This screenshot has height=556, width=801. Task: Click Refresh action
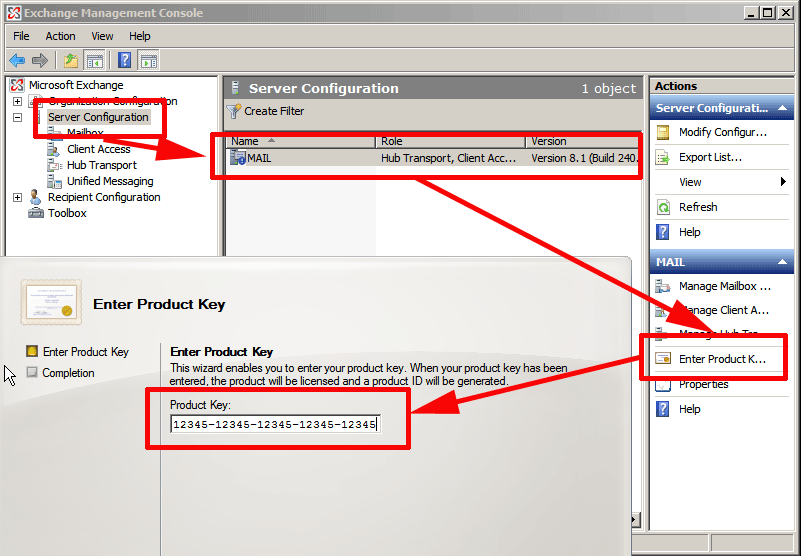698,207
